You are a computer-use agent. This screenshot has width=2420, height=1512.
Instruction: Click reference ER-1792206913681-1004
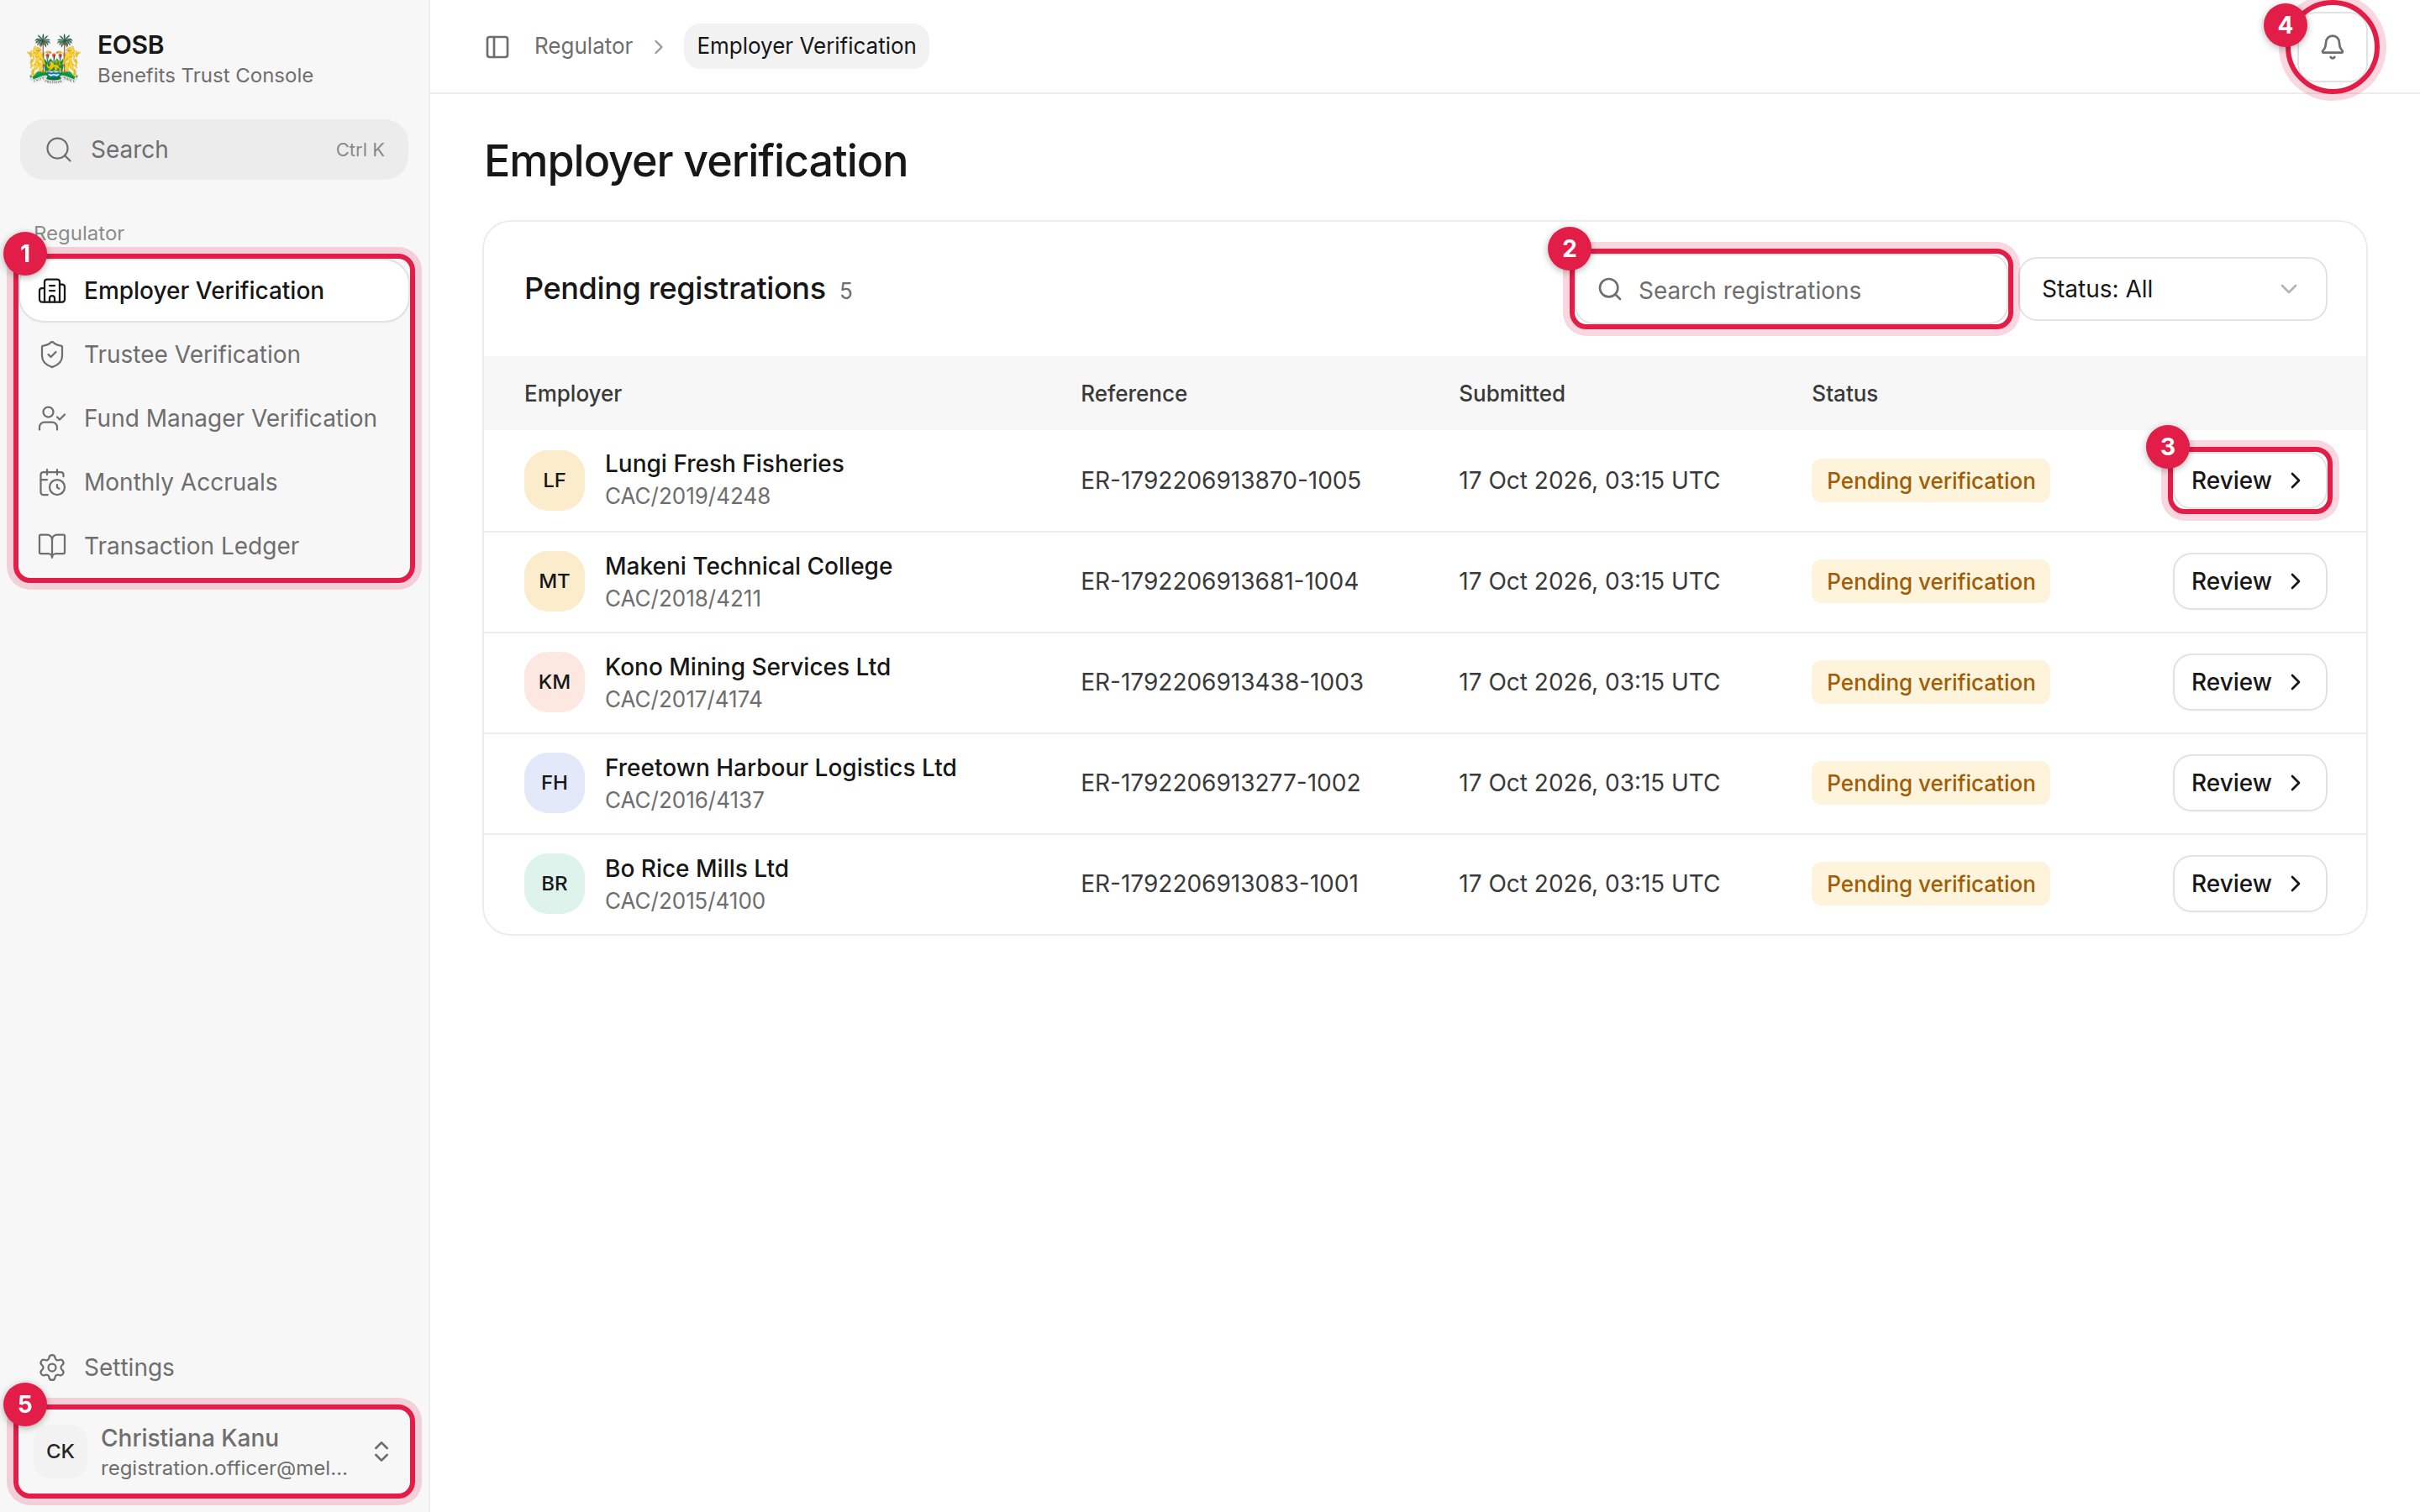pyautogui.click(x=1219, y=582)
